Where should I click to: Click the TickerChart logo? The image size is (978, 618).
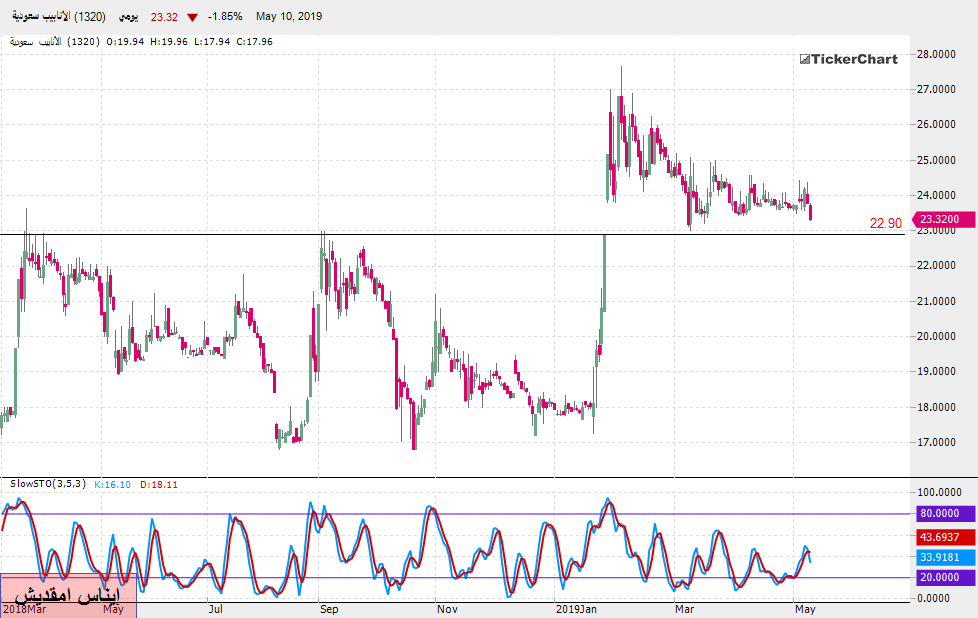[848, 59]
